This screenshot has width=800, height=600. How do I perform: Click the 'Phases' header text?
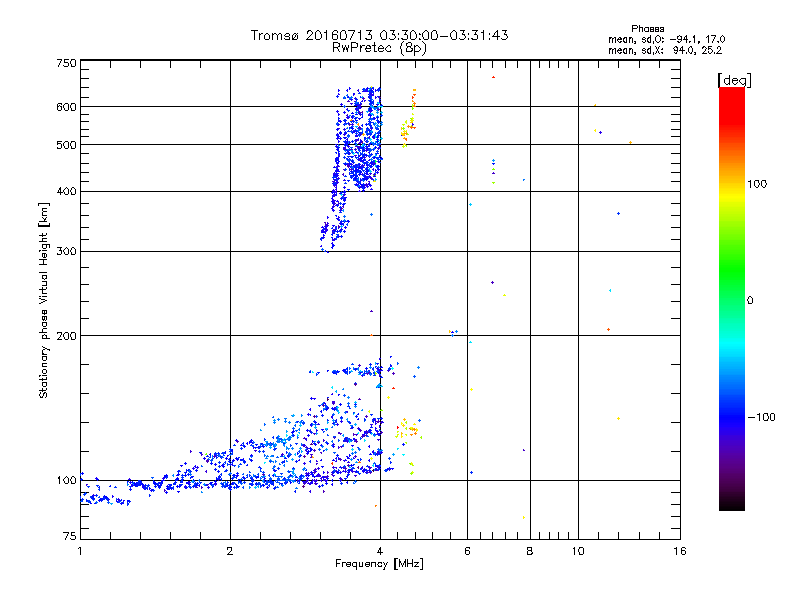647,29
